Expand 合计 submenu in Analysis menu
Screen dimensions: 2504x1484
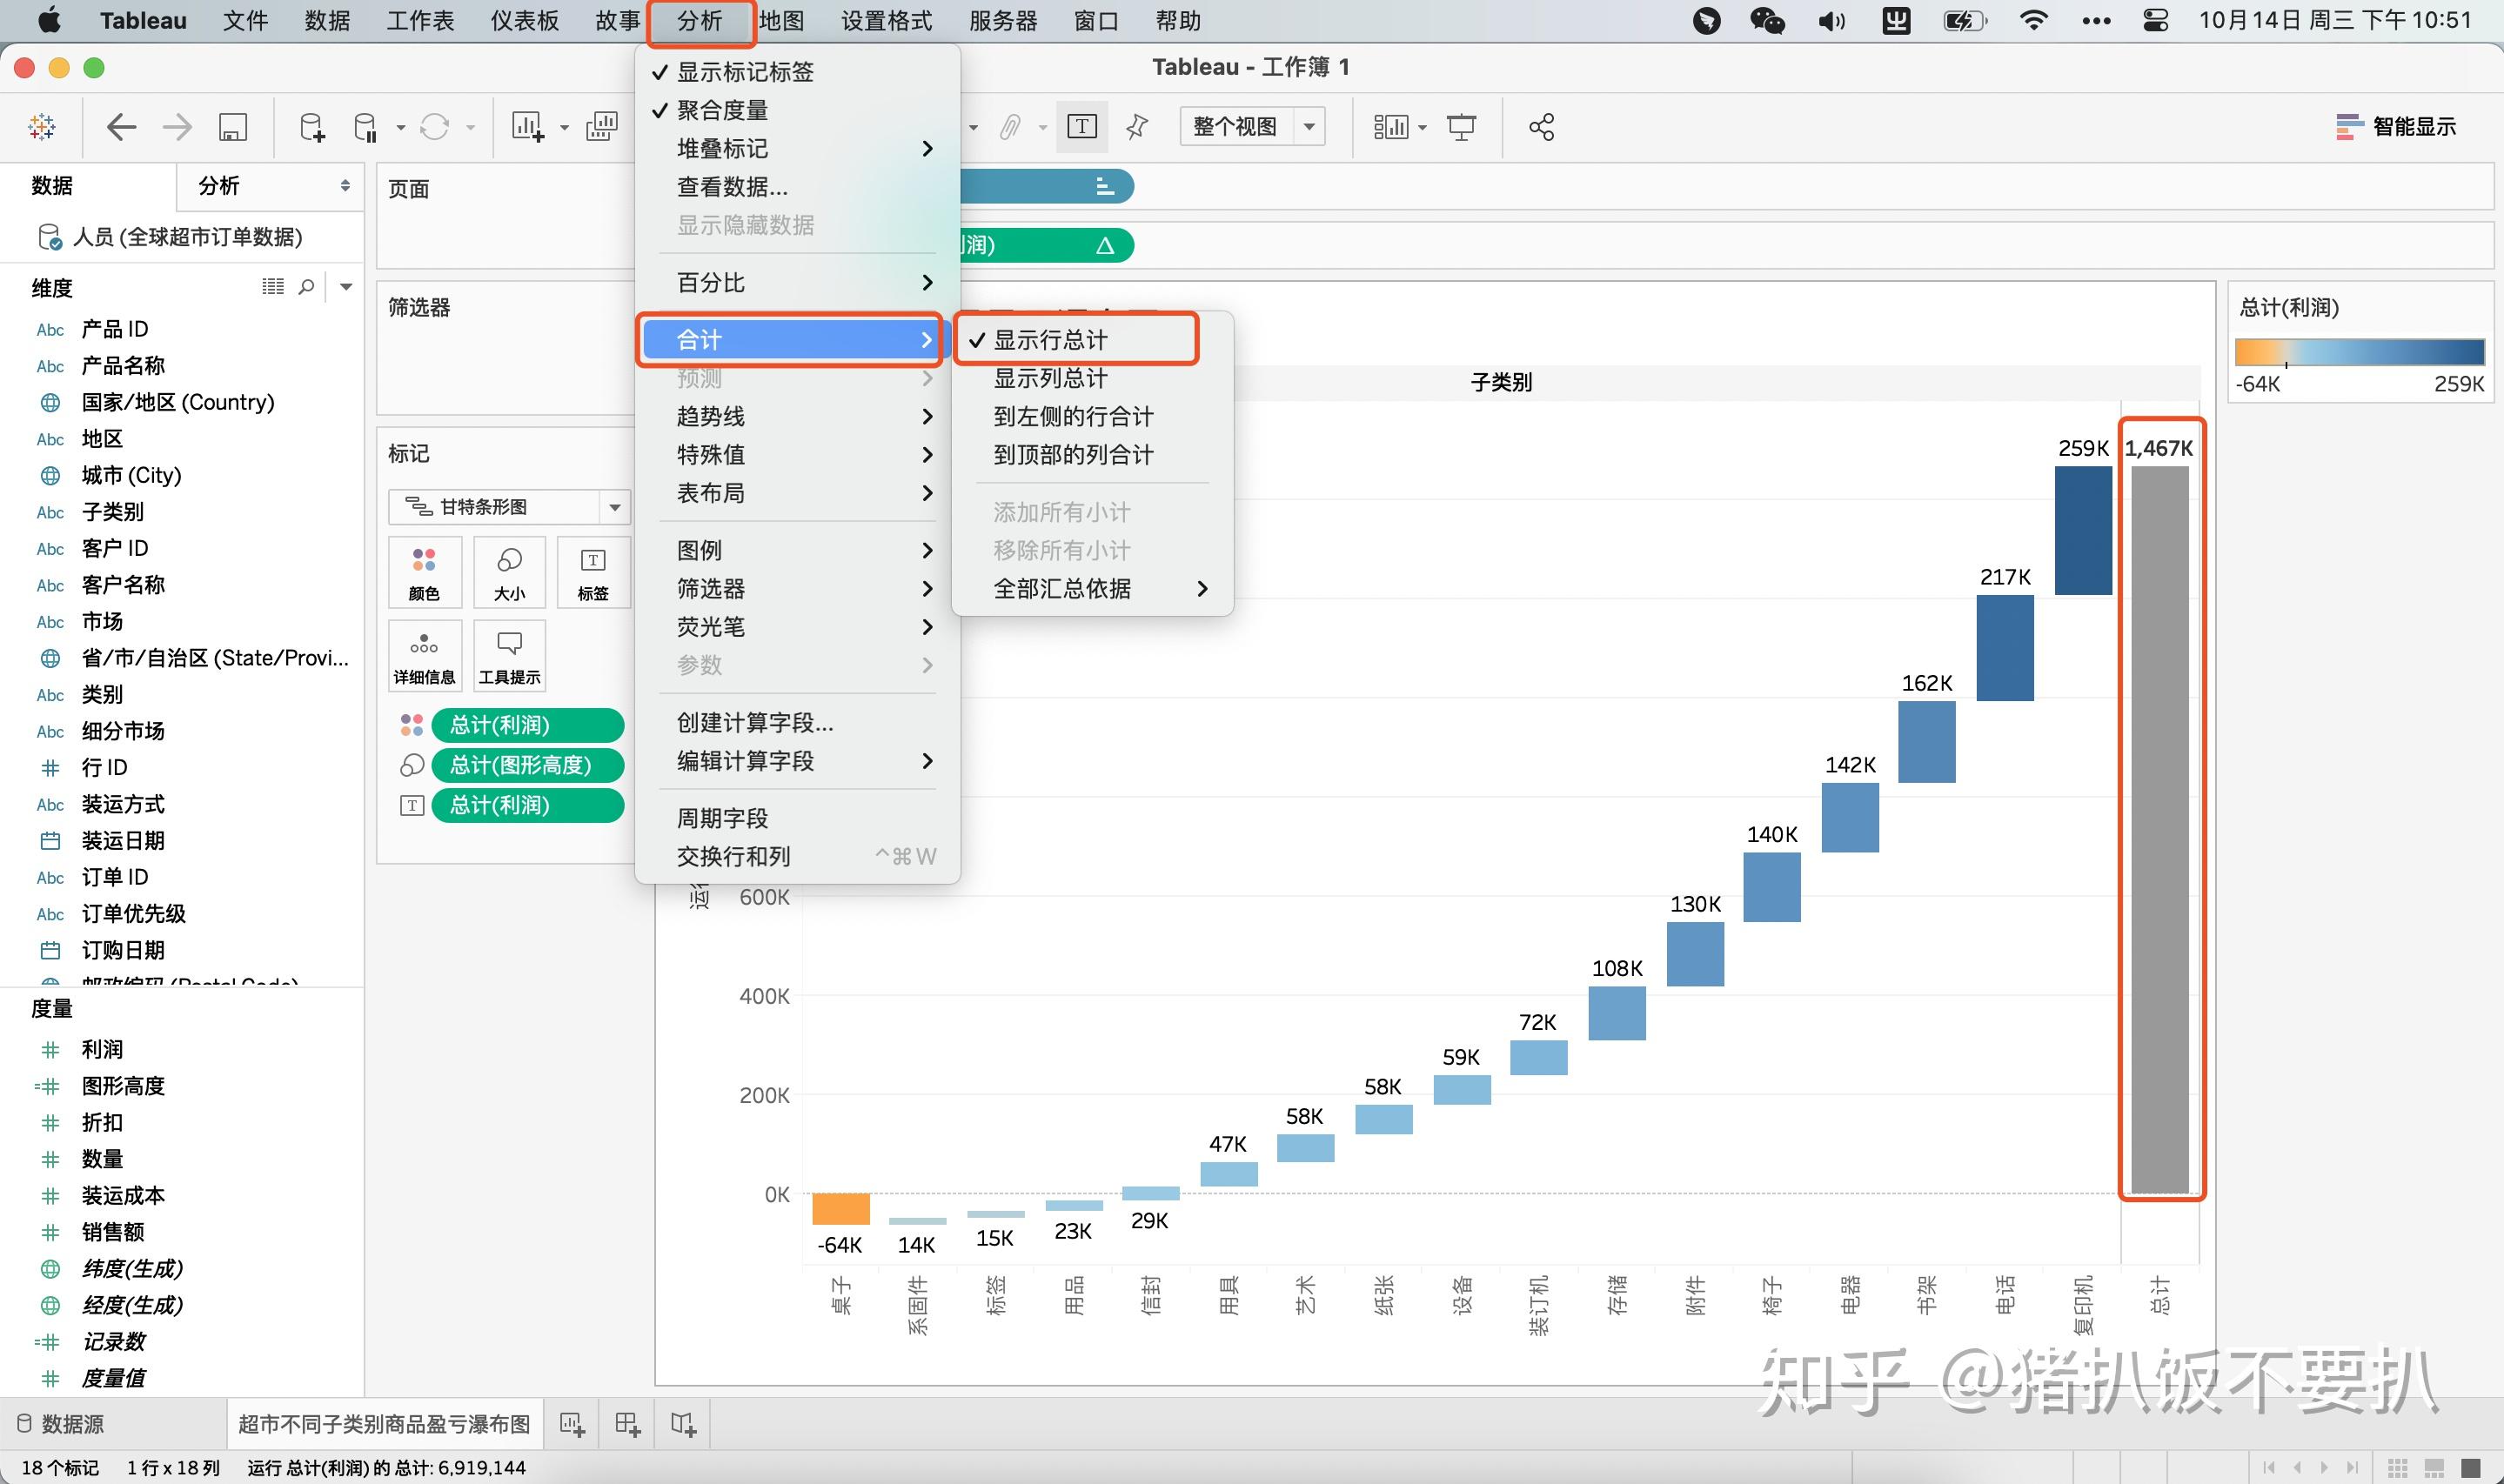click(x=793, y=339)
